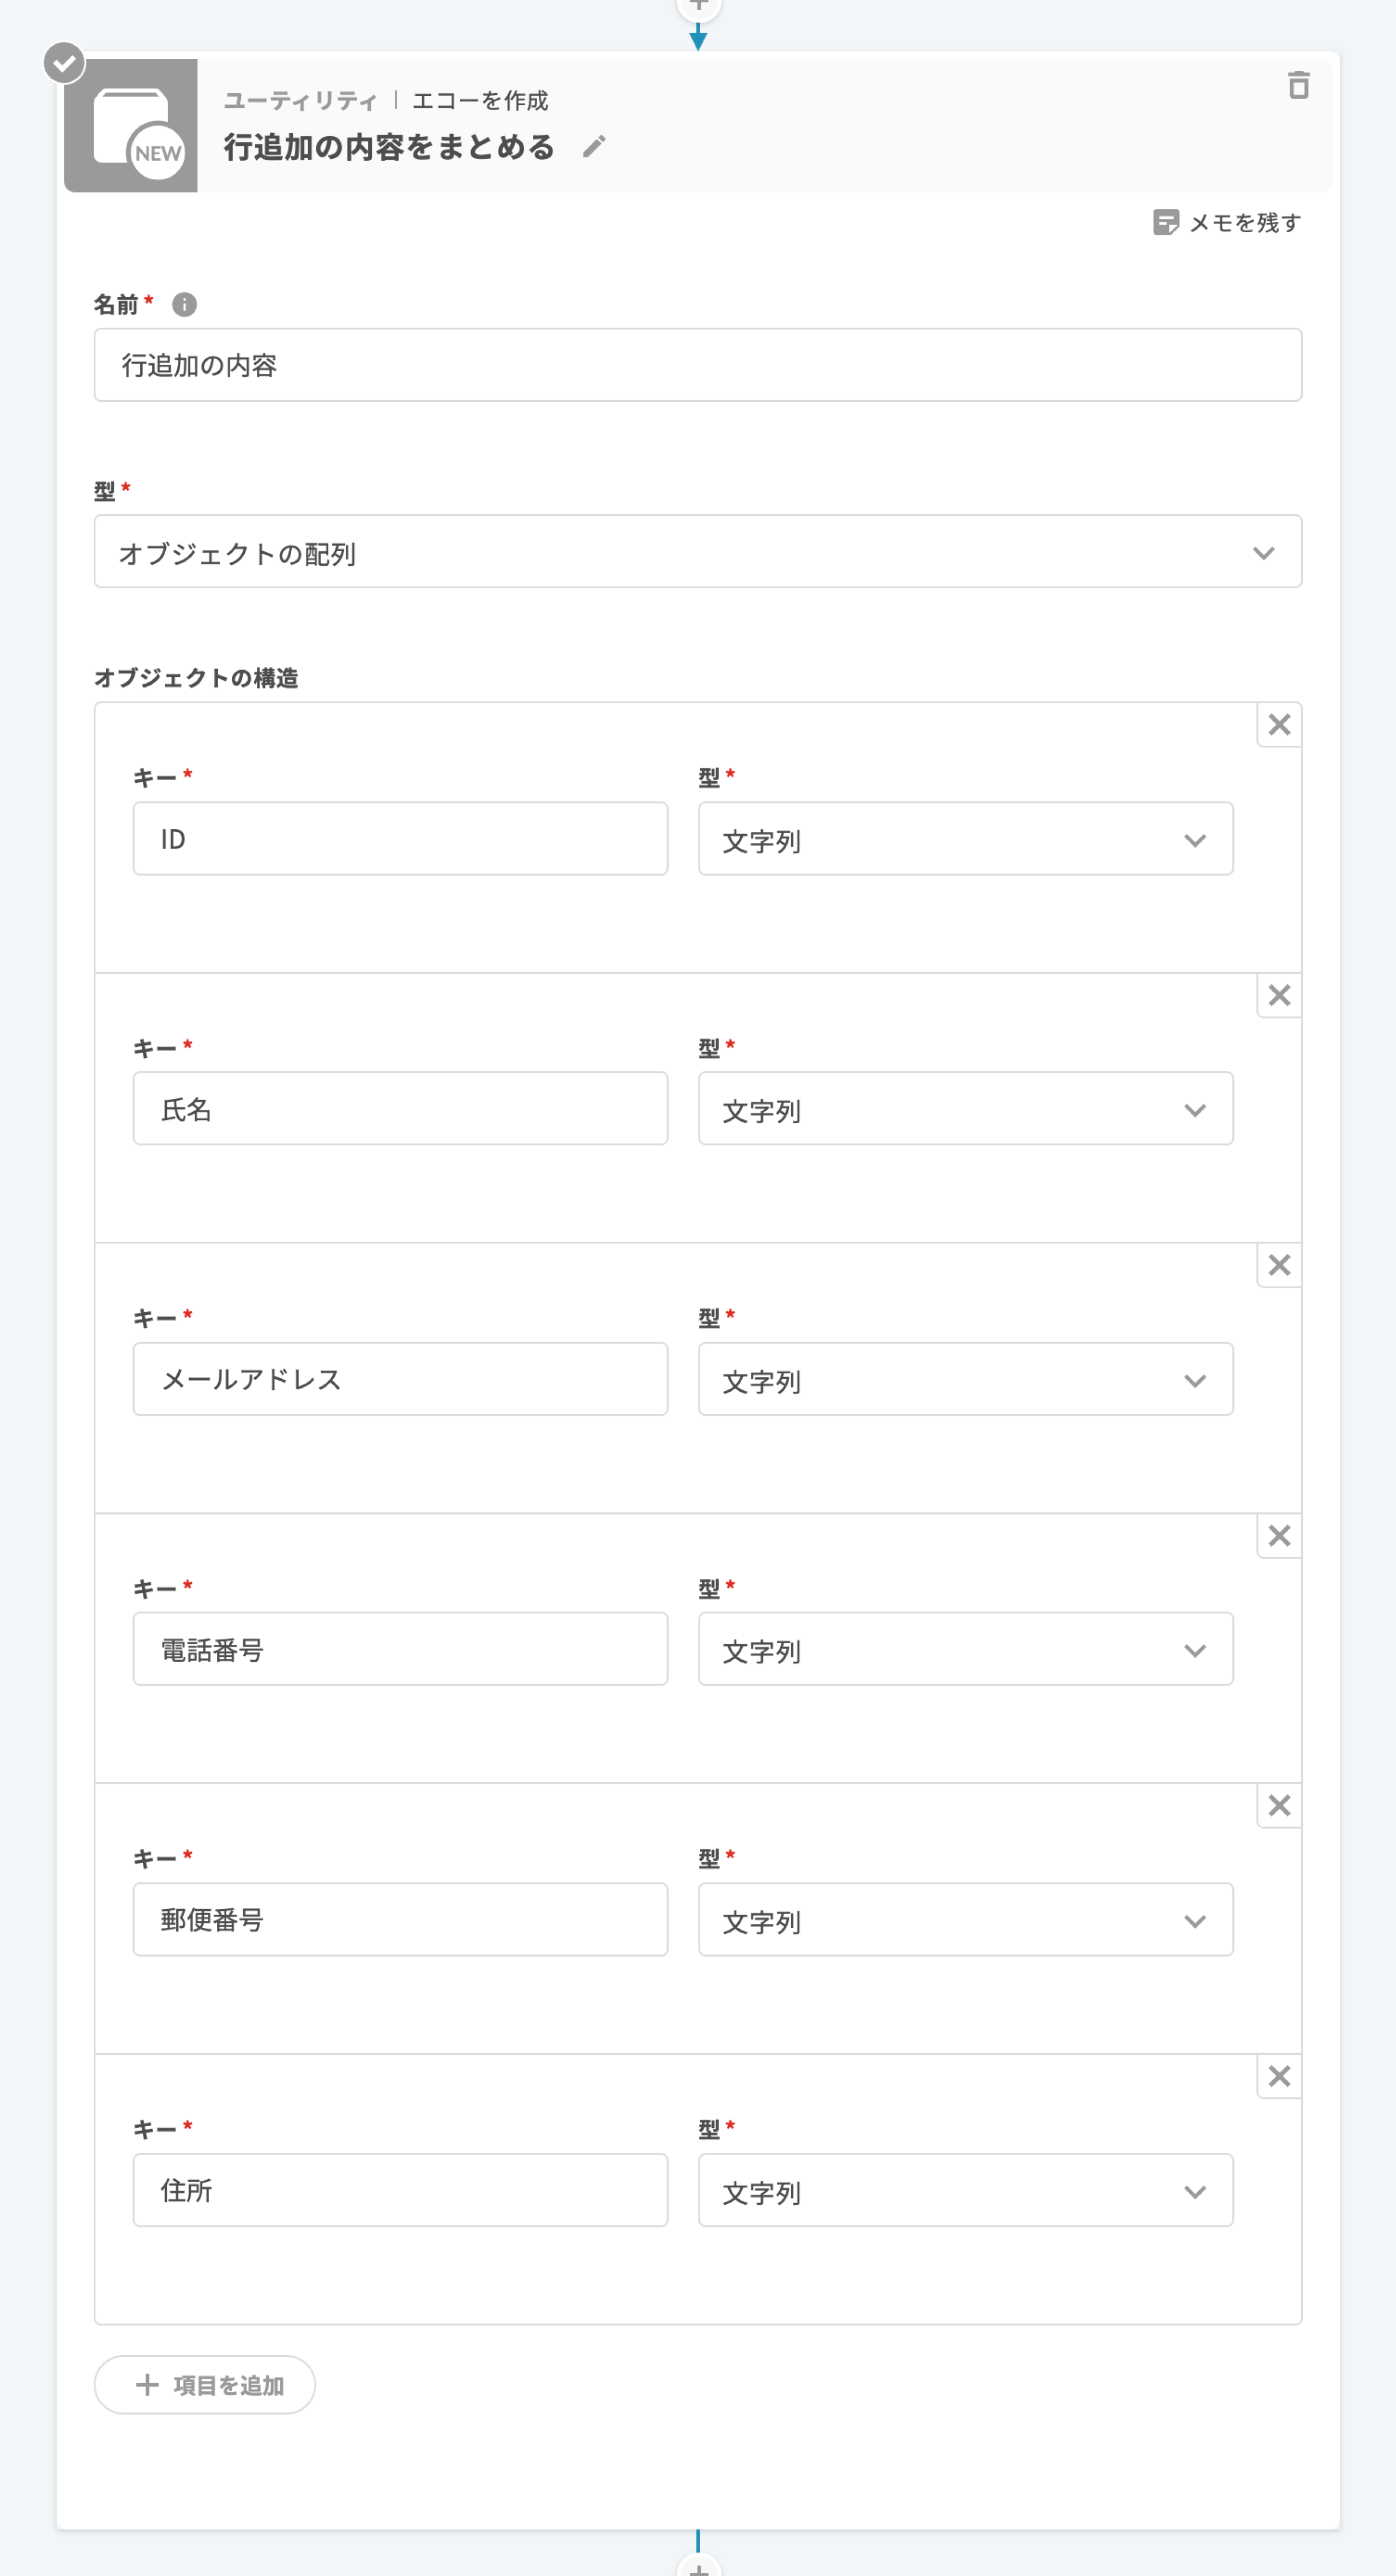The height and width of the screenshot is (2576, 1396).
Task: Remove the ID key row
Action: tap(1279, 725)
